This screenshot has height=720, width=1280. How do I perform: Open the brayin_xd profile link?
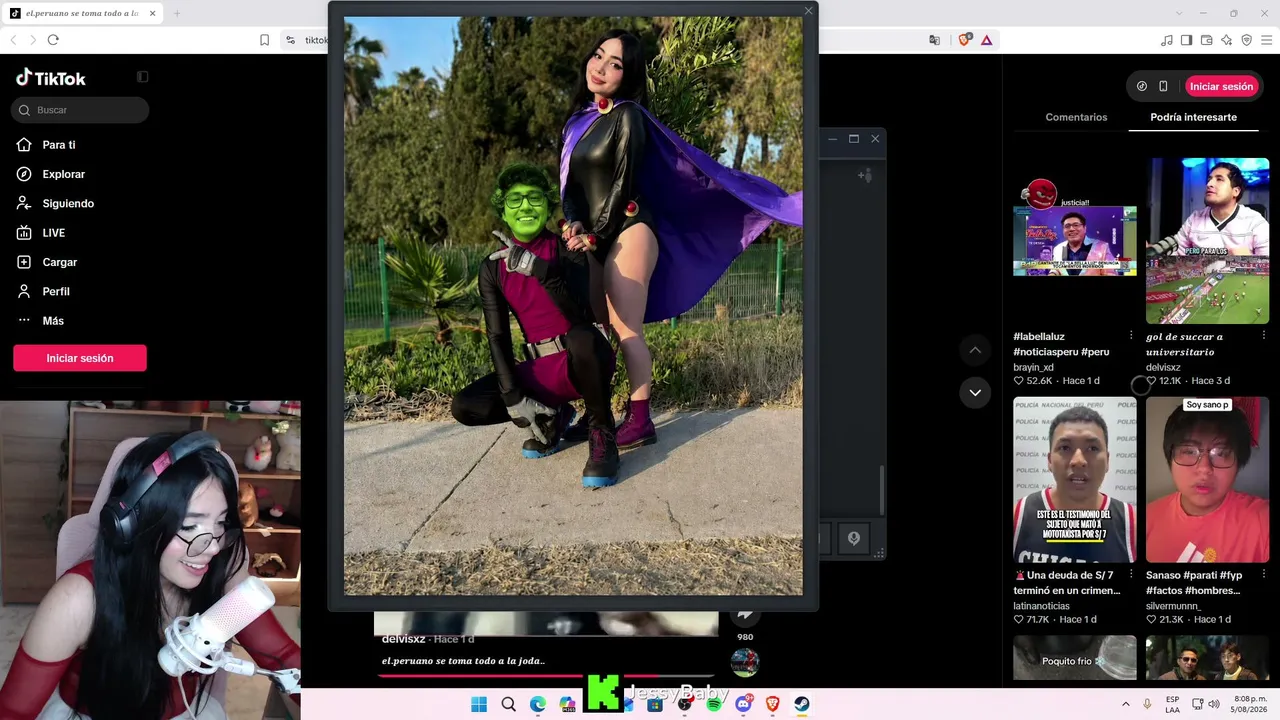1033,367
